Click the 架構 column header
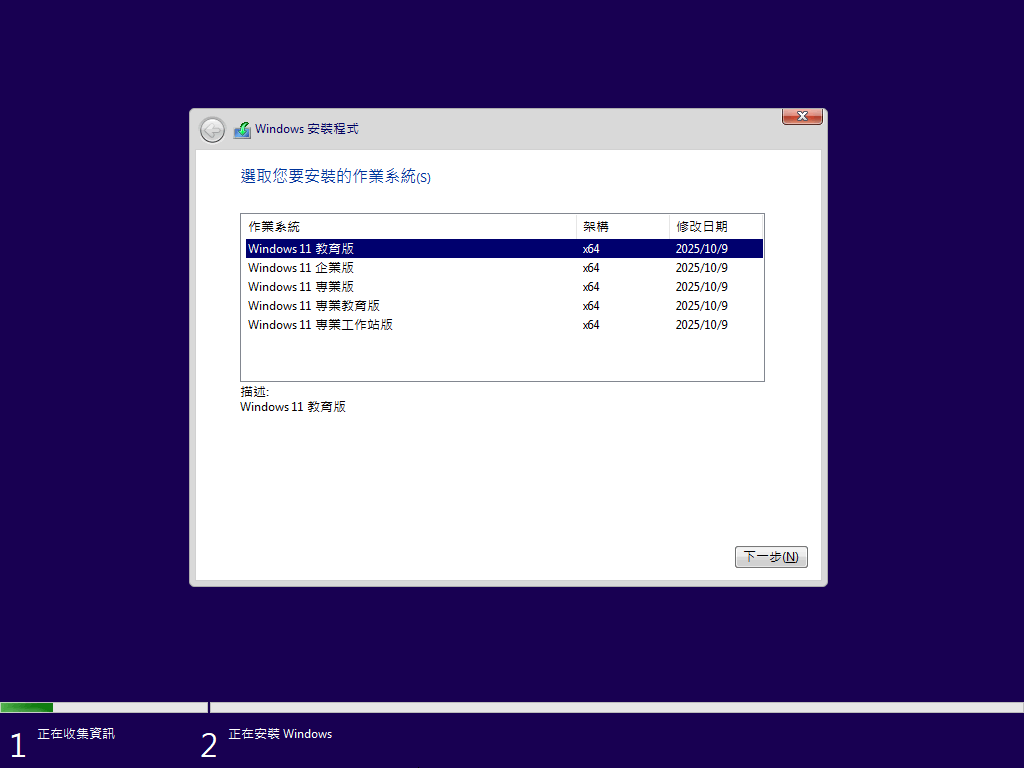The image size is (1024, 768). [x=596, y=227]
